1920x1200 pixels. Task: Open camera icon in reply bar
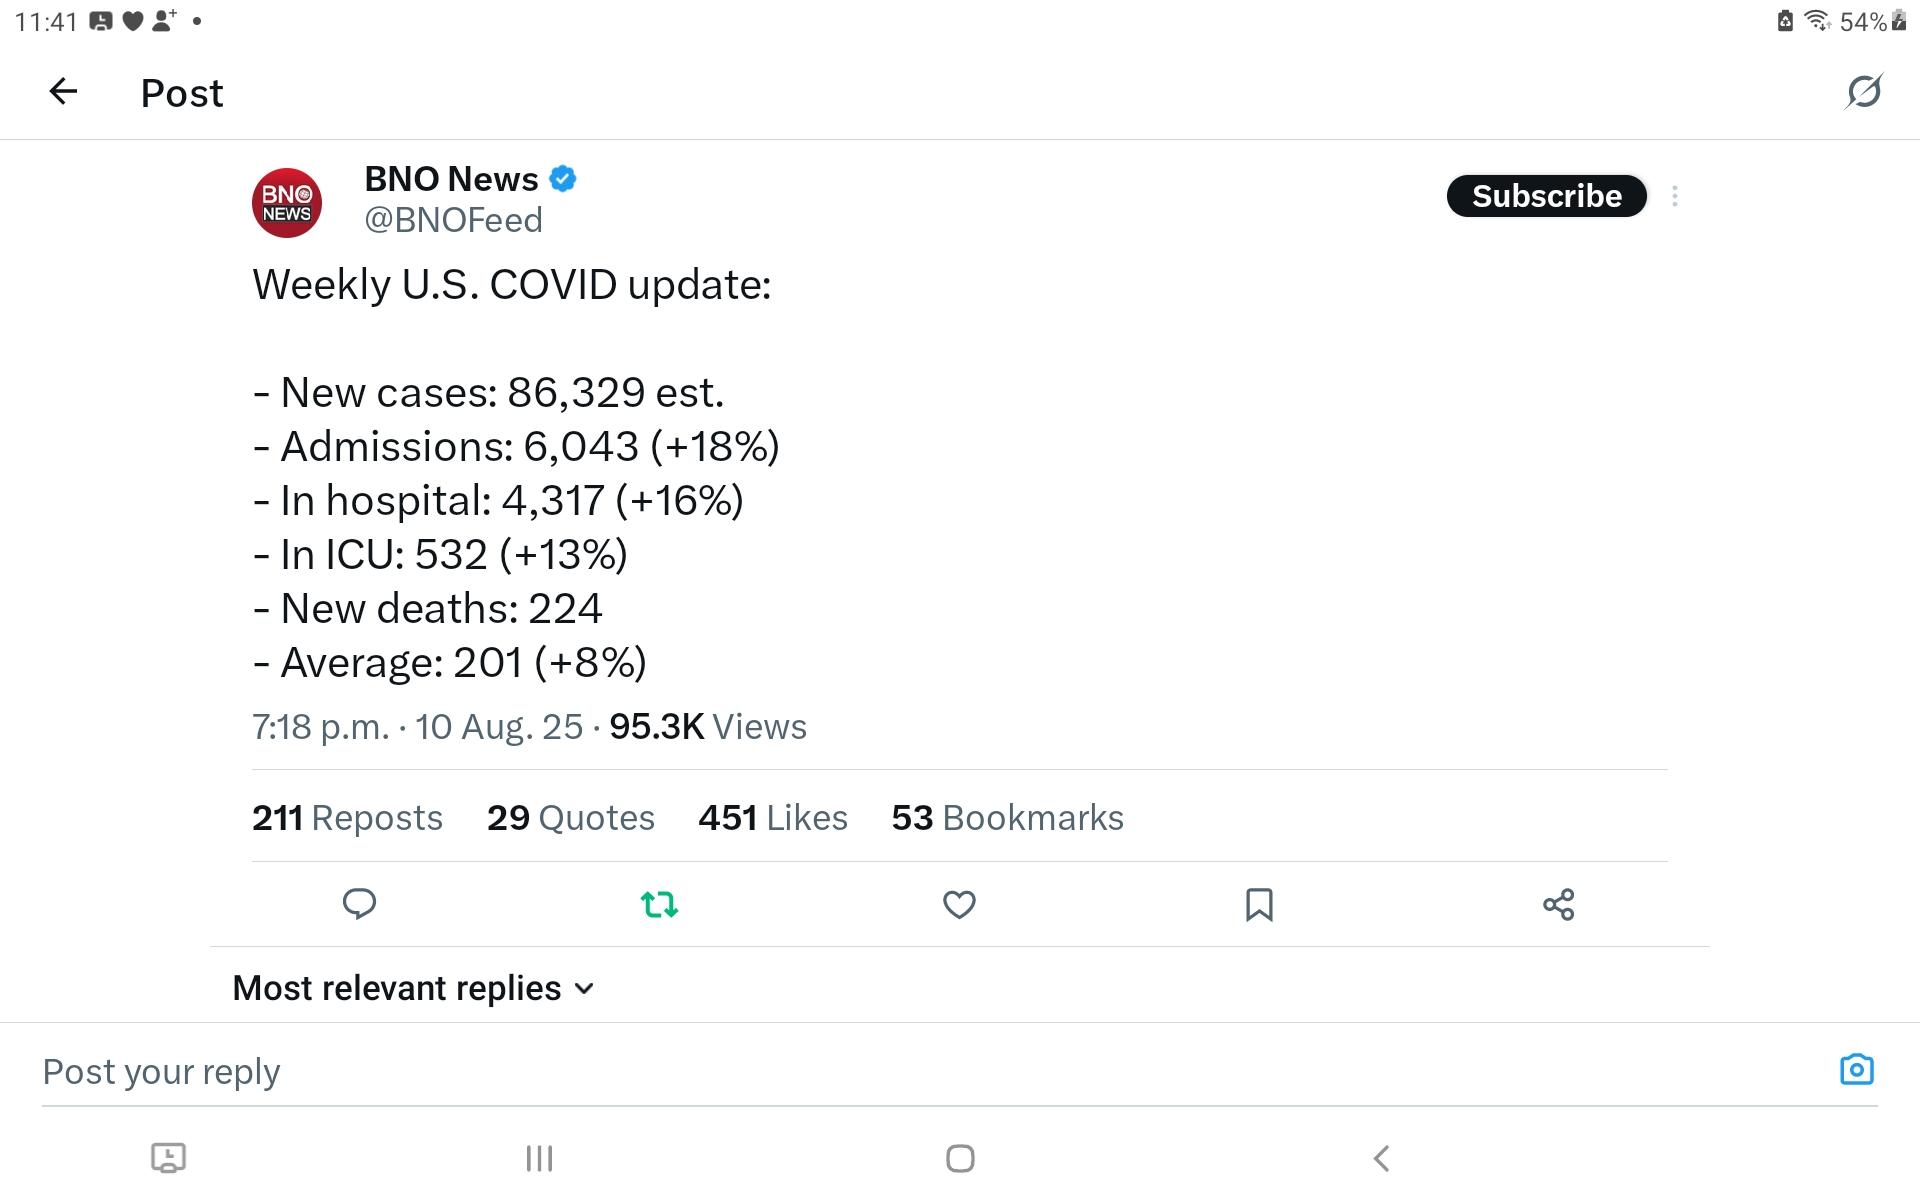click(1856, 1069)
